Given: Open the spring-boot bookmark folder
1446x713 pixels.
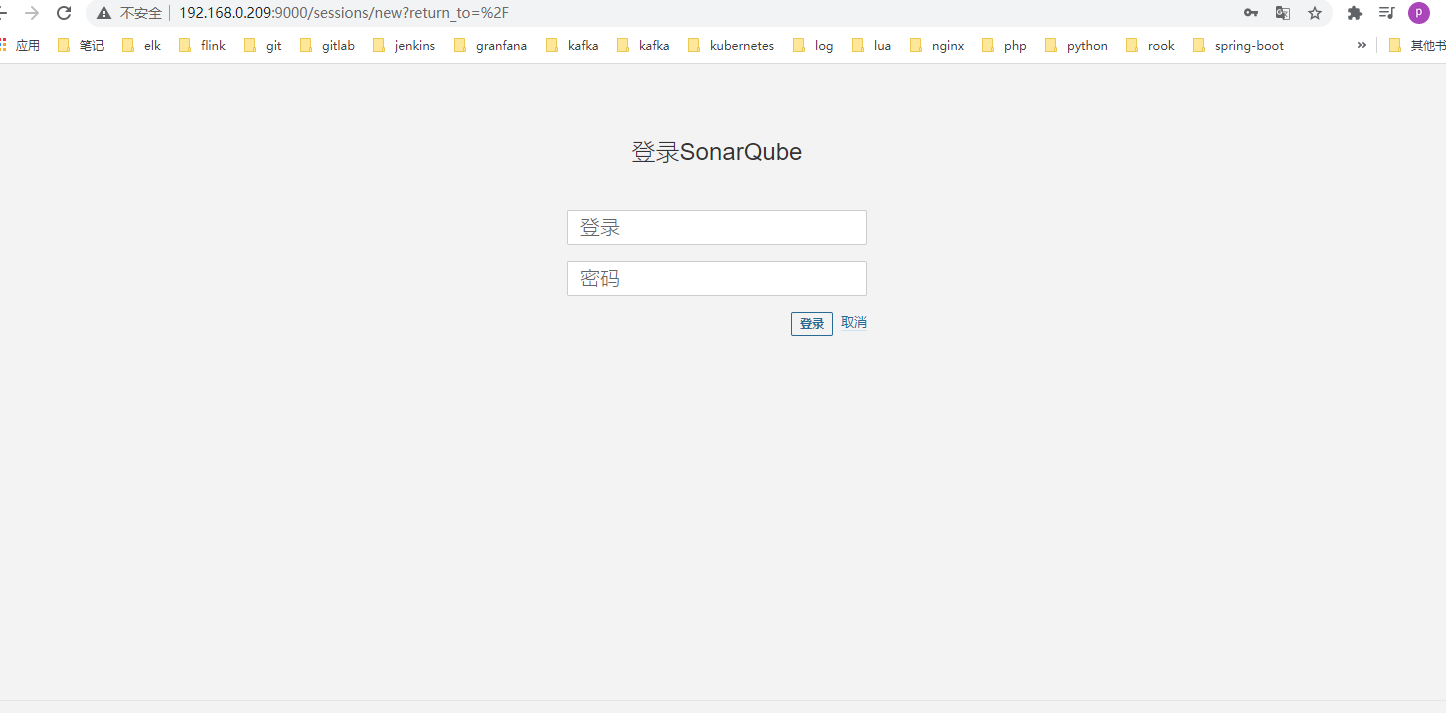Looking at the screenshot, I should [x=1238, y=45].
